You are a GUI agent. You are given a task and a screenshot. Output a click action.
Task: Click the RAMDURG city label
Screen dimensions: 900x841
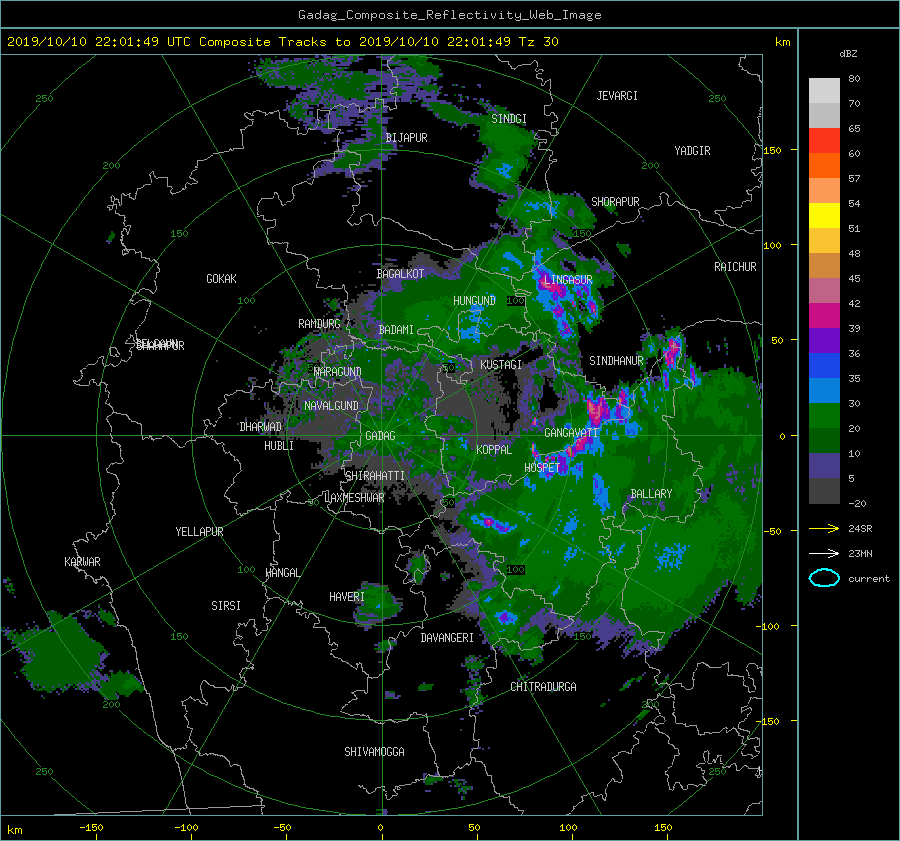319,324
